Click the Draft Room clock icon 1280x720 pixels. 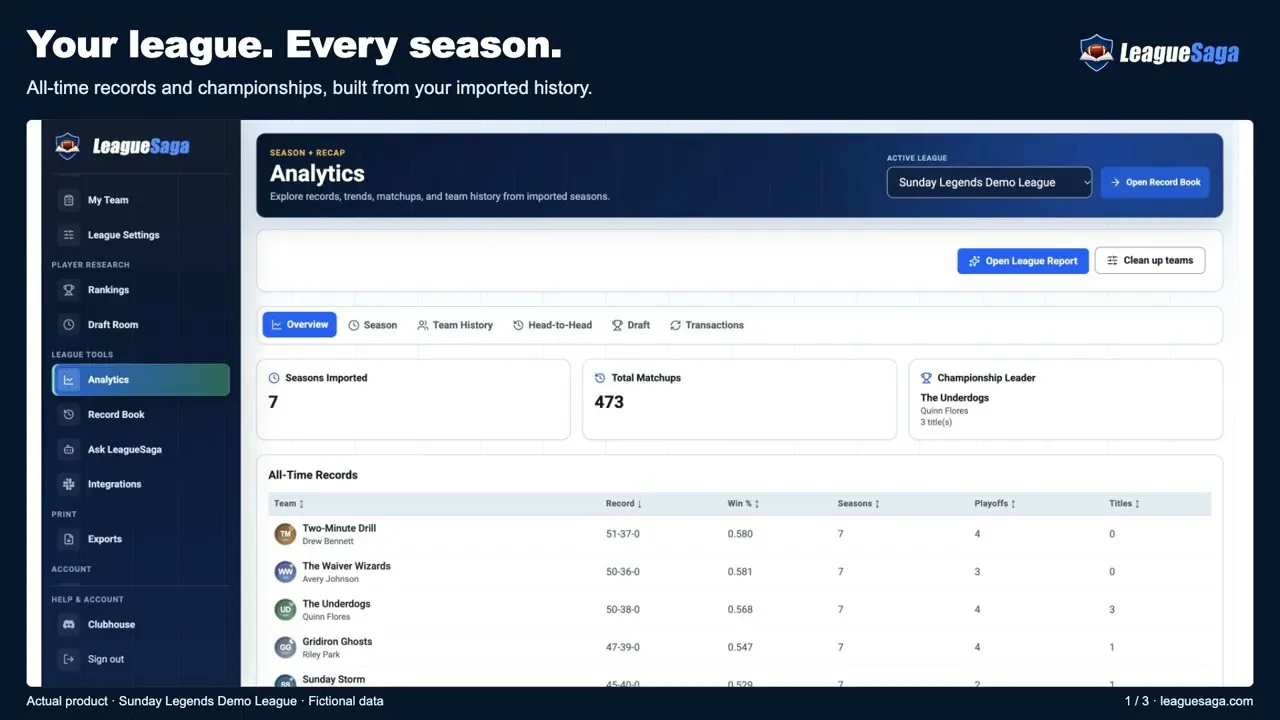point(69,325)
